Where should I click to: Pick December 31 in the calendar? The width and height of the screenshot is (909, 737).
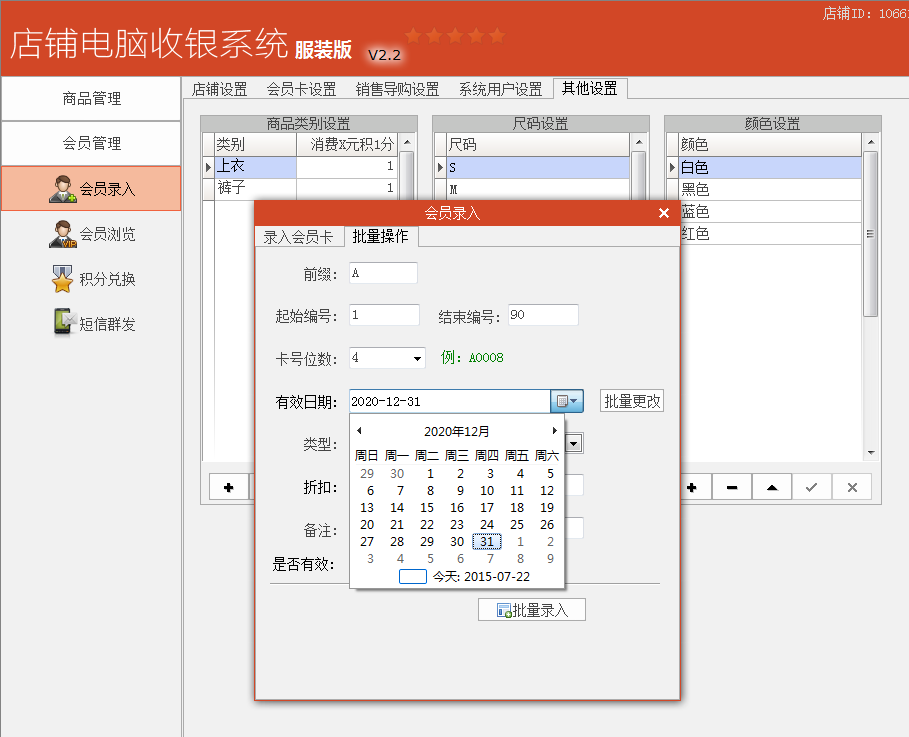tap(486, 542)
